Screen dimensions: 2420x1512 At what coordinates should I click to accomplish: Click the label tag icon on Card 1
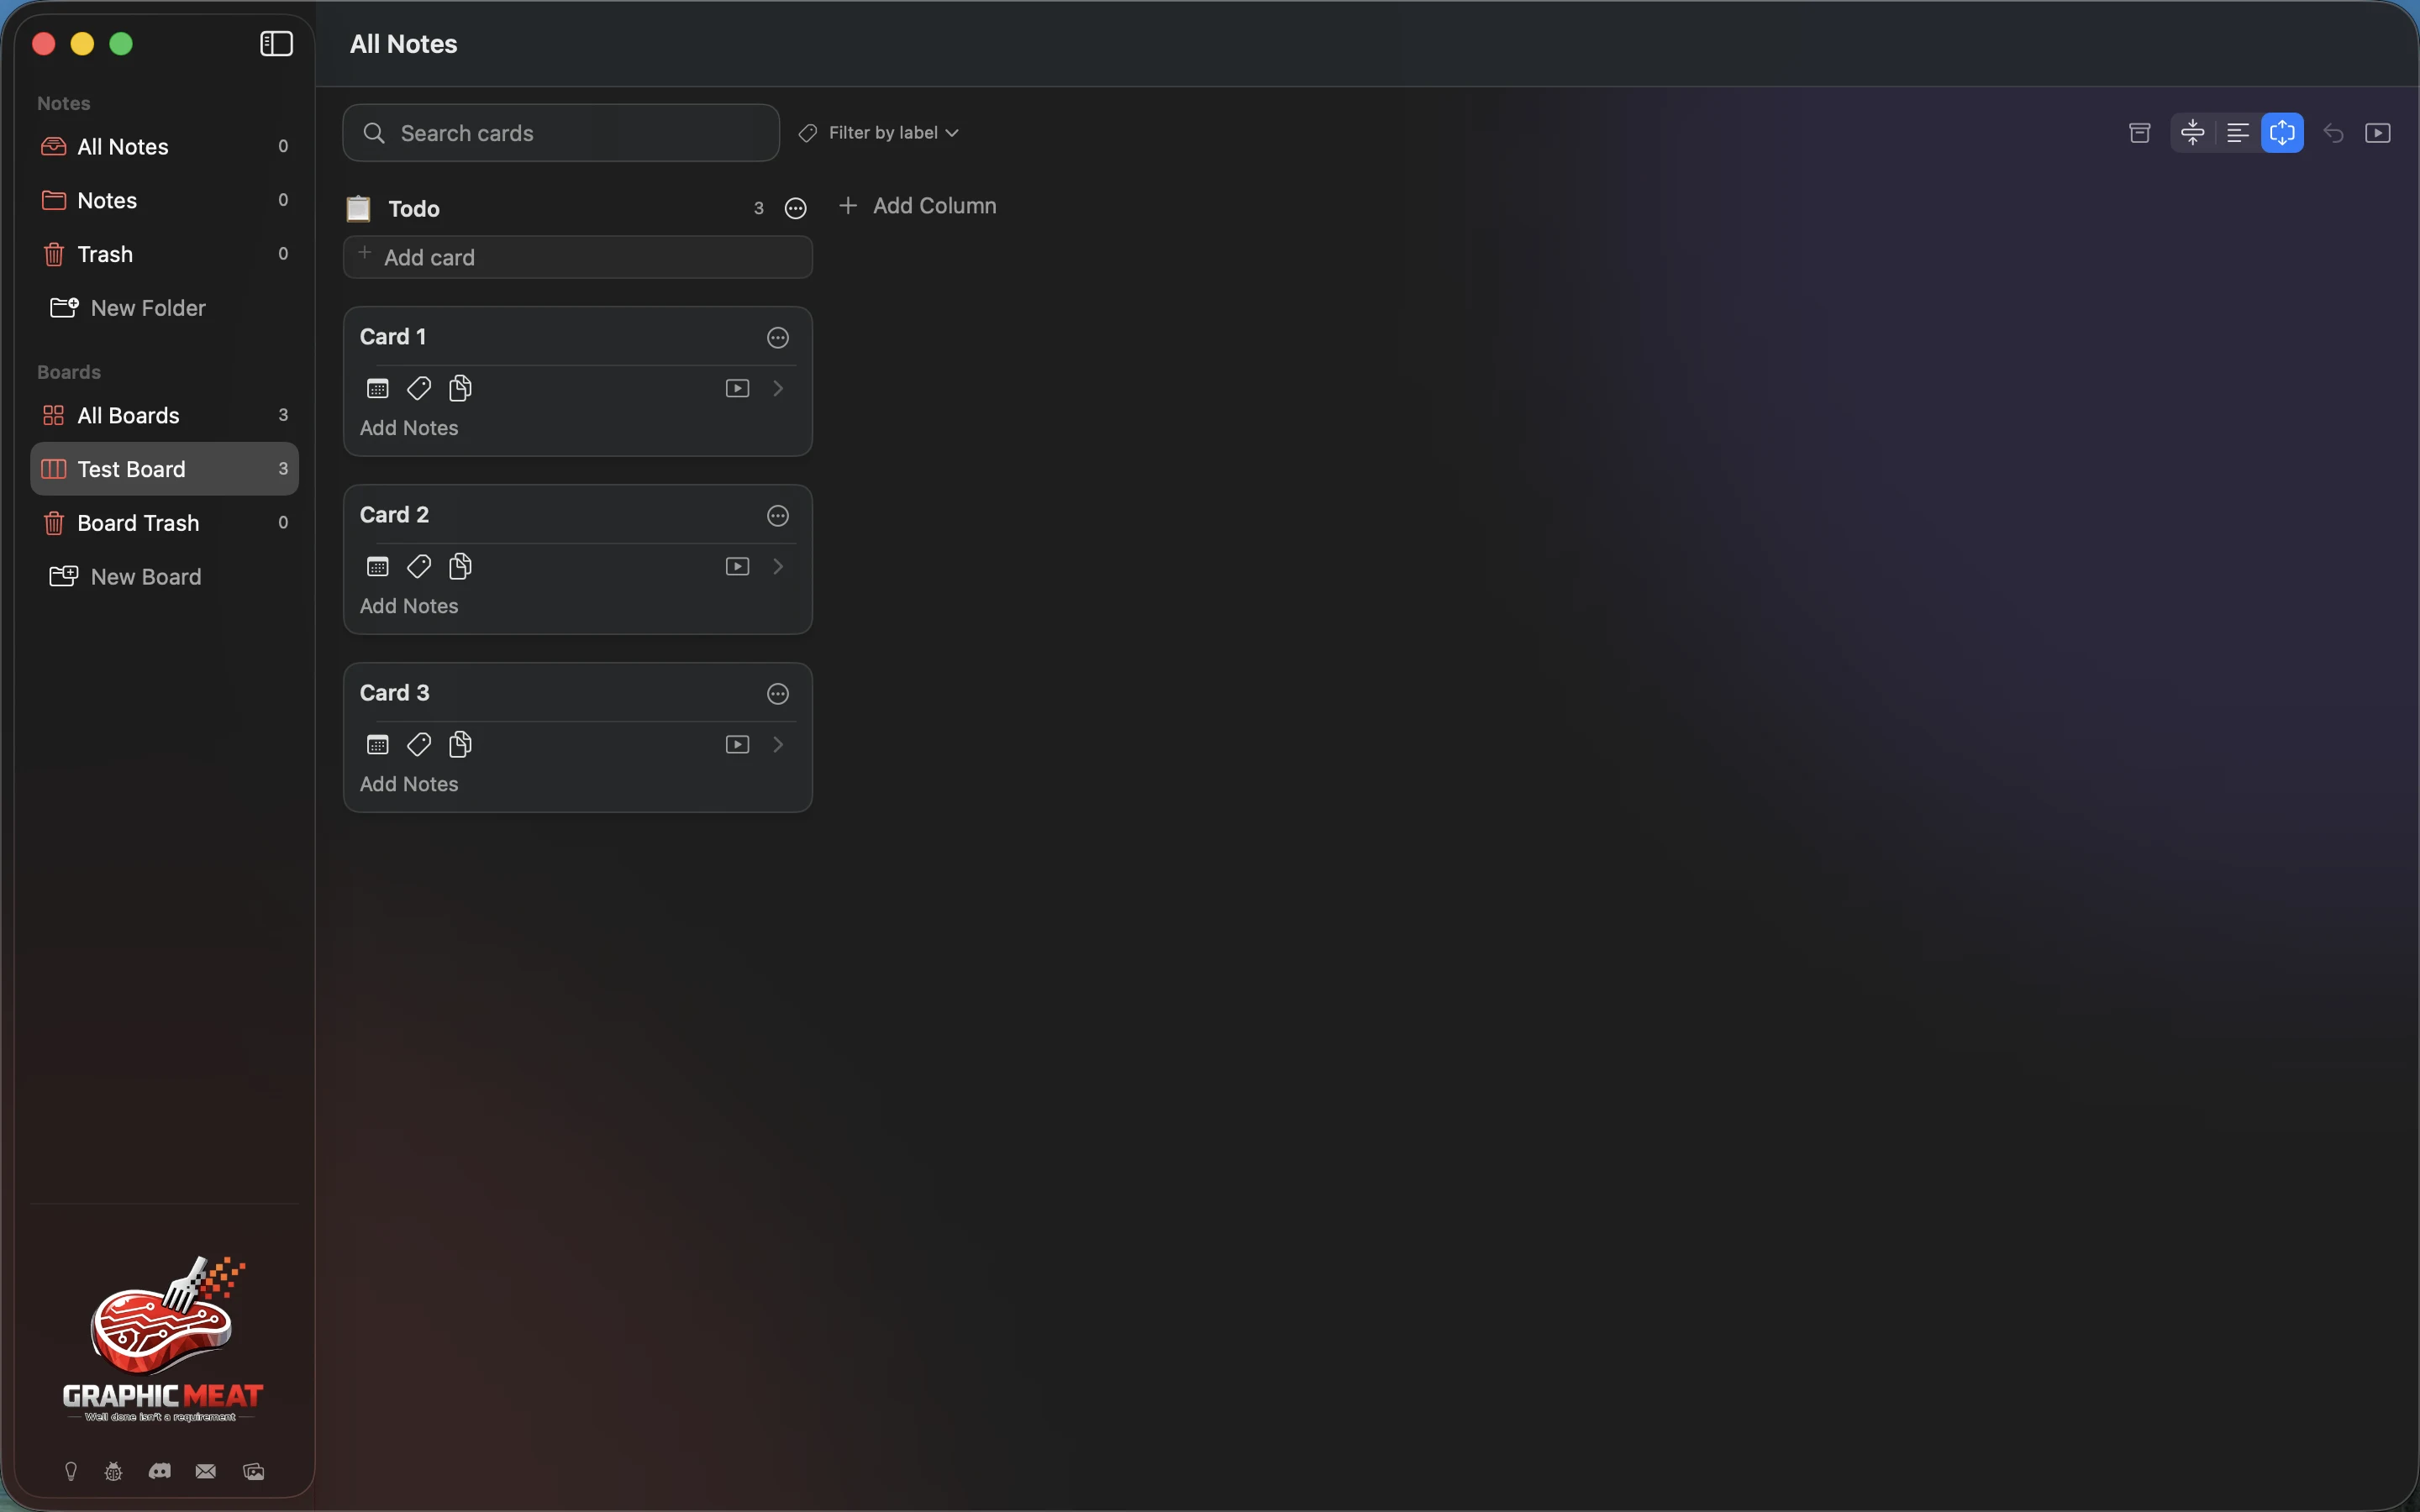(419, 388)
